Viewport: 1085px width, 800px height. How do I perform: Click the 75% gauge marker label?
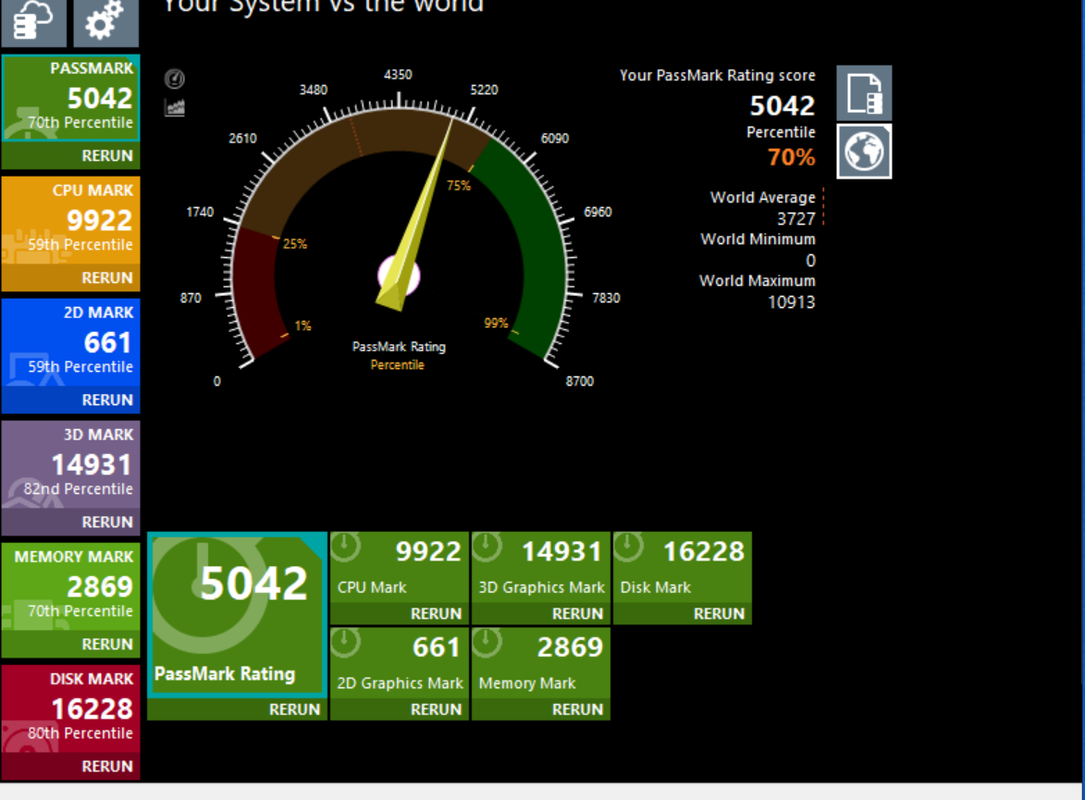pos(458,185)
